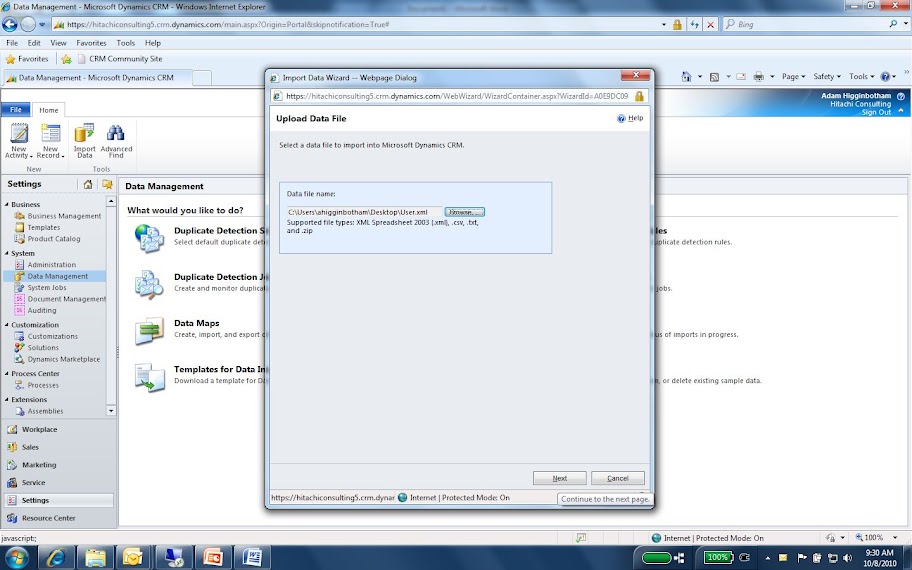Open the Safety dropdown in IE toolbar
The height and width of the screenshot is (570, 912).
coord(826,77)
